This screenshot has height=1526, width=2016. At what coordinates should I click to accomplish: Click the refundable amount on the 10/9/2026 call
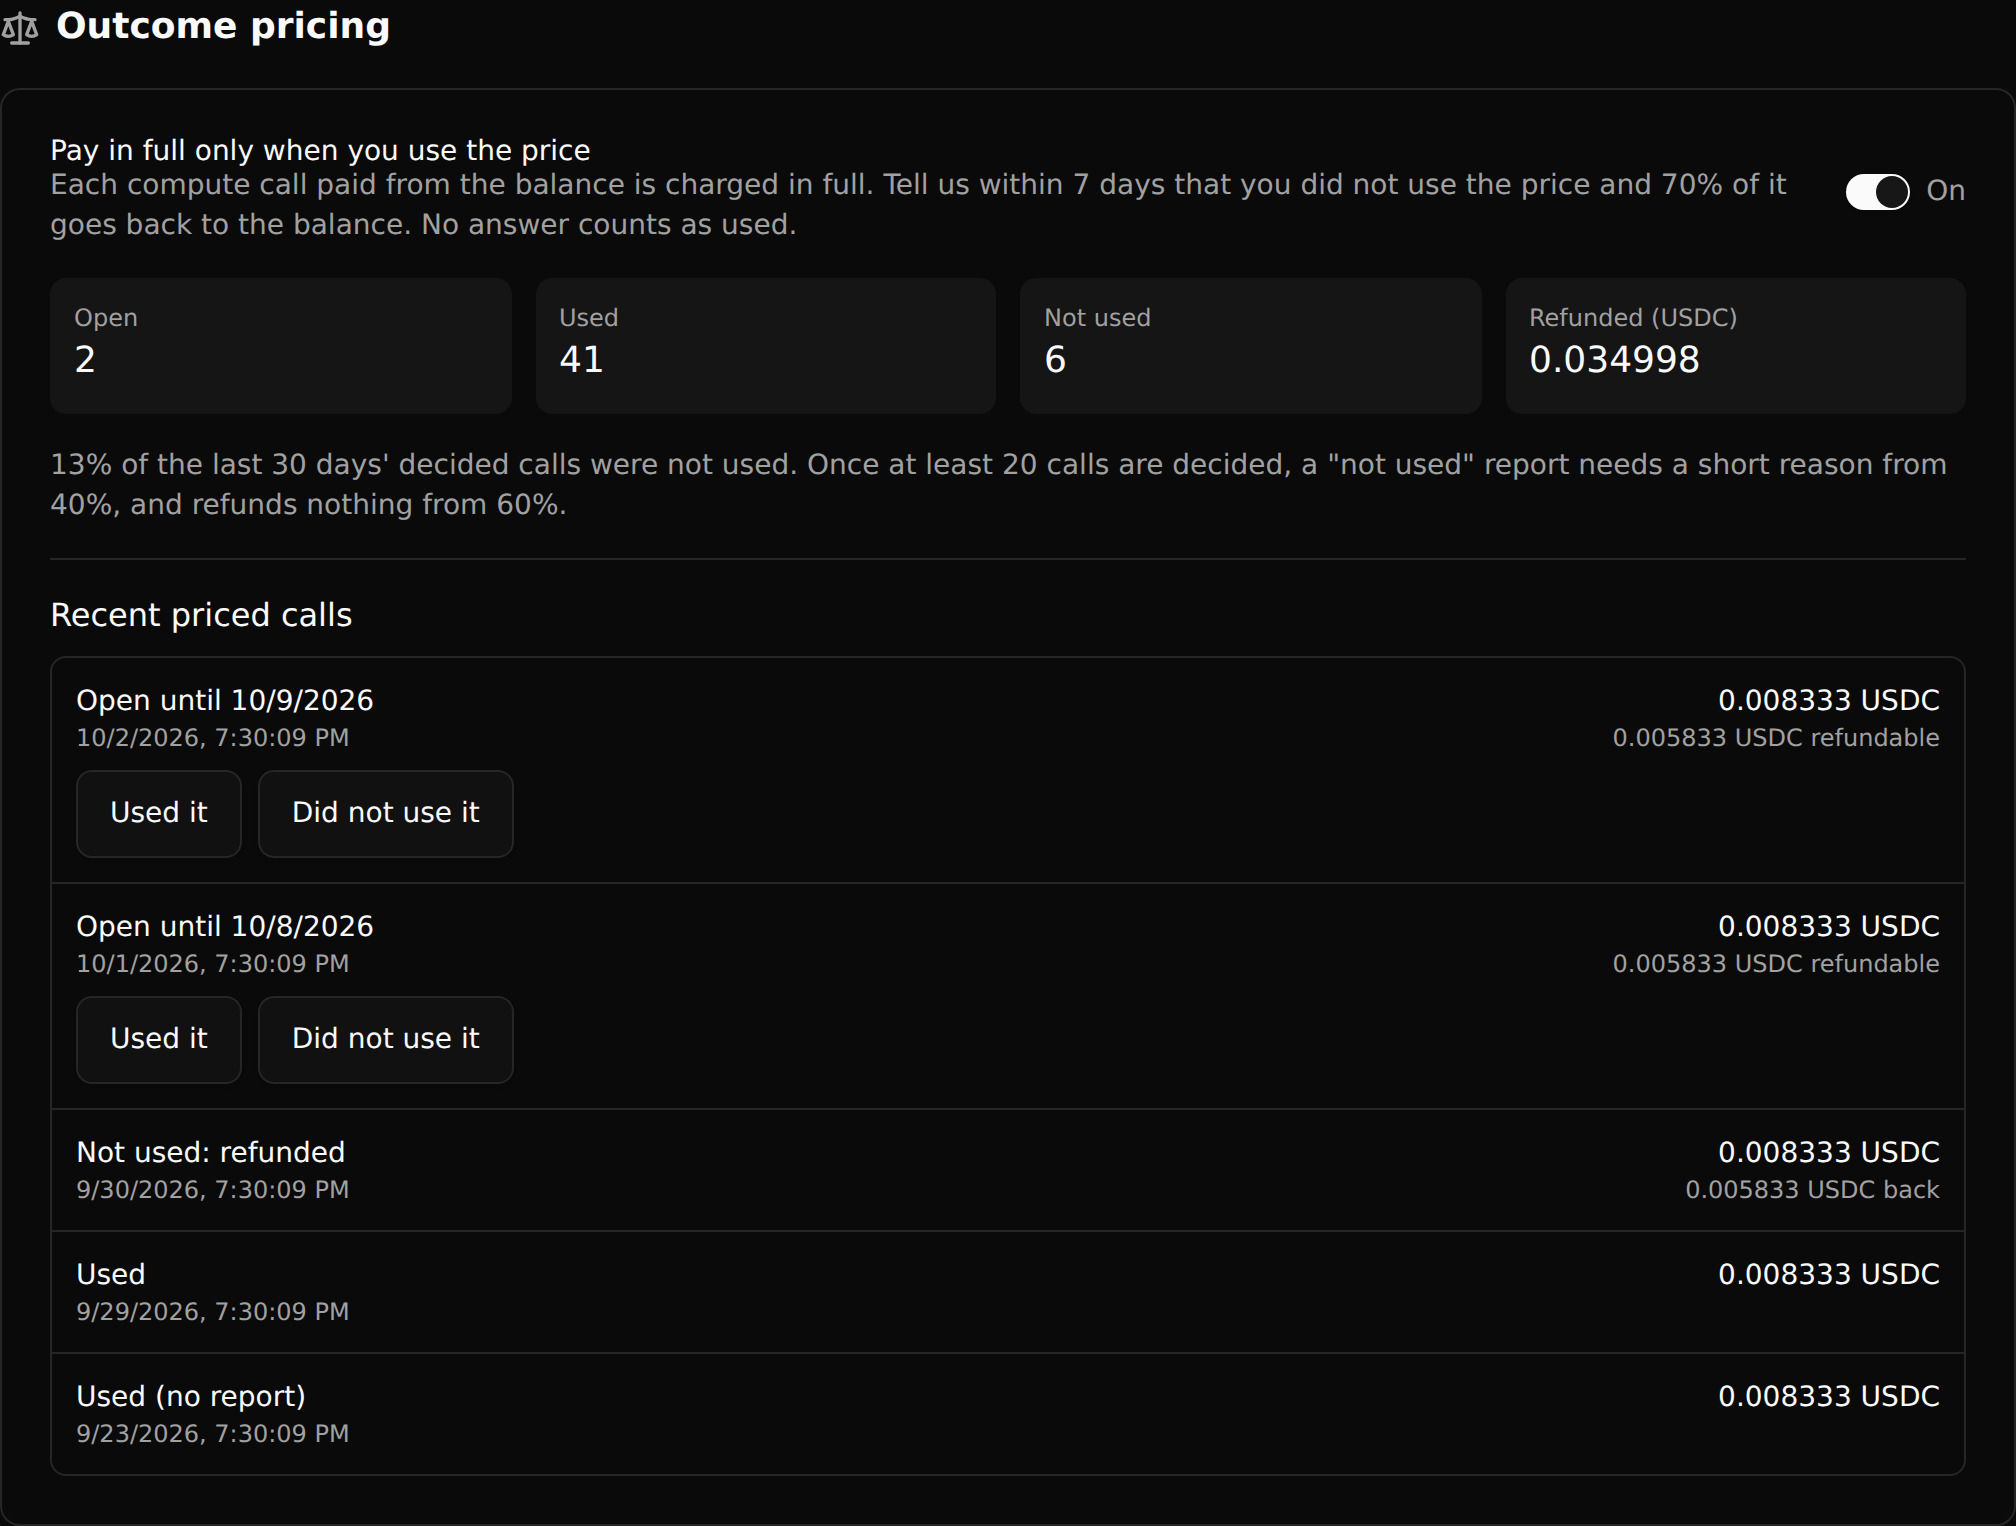(x=1776, y=738)
